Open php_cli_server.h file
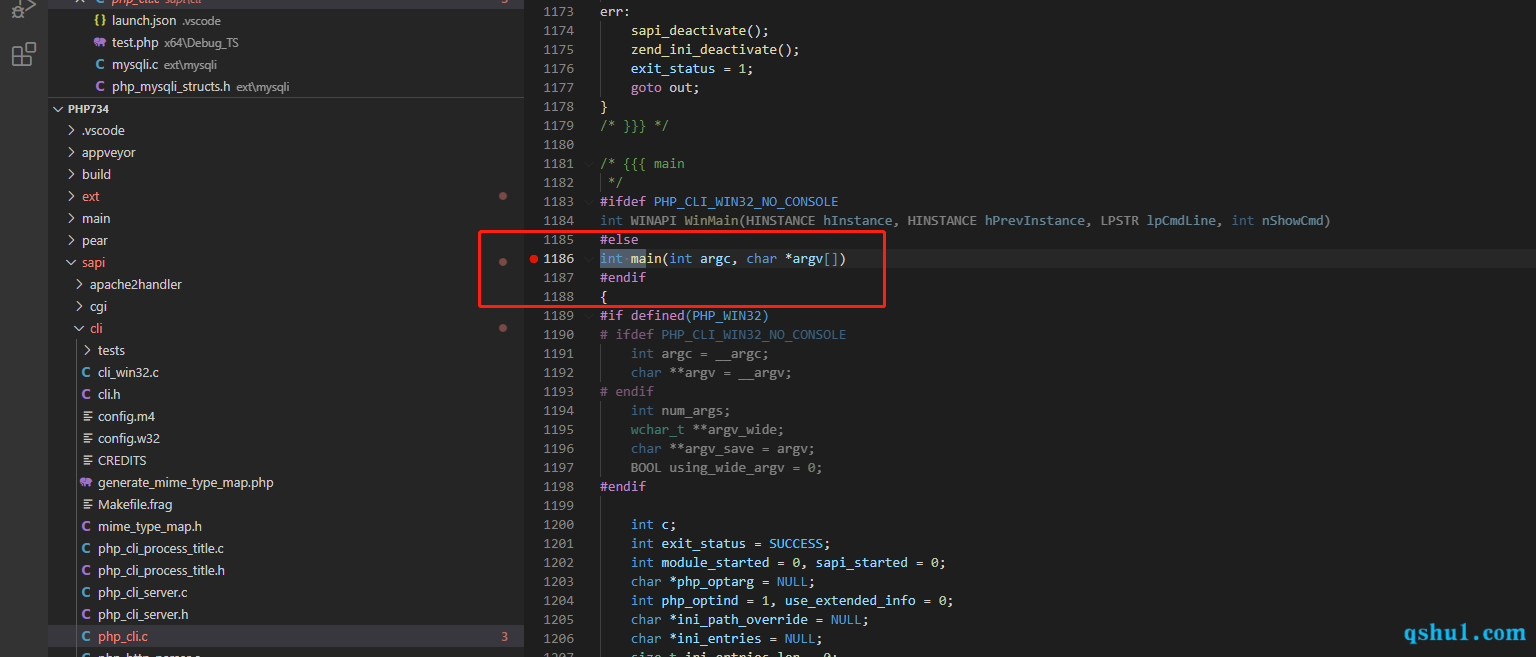1536x657 pixels. 143,614
